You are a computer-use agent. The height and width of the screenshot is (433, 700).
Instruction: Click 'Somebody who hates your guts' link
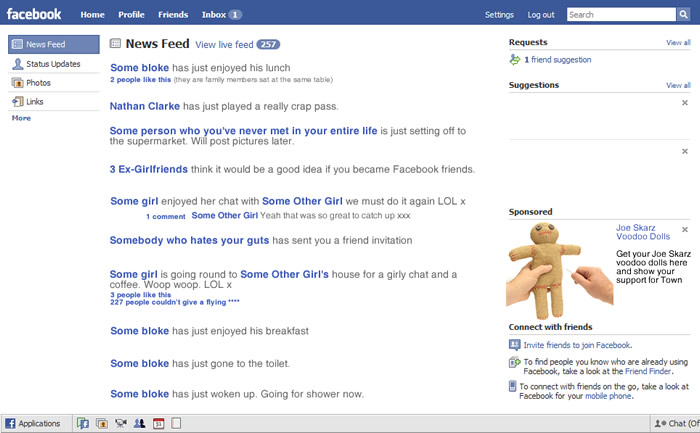click(x=189, y=240)
